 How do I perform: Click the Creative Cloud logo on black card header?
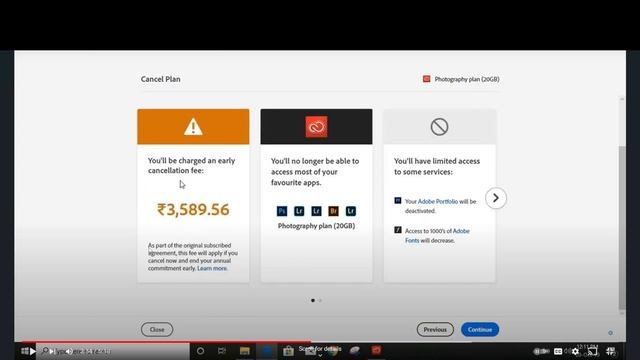click(316, 127)
